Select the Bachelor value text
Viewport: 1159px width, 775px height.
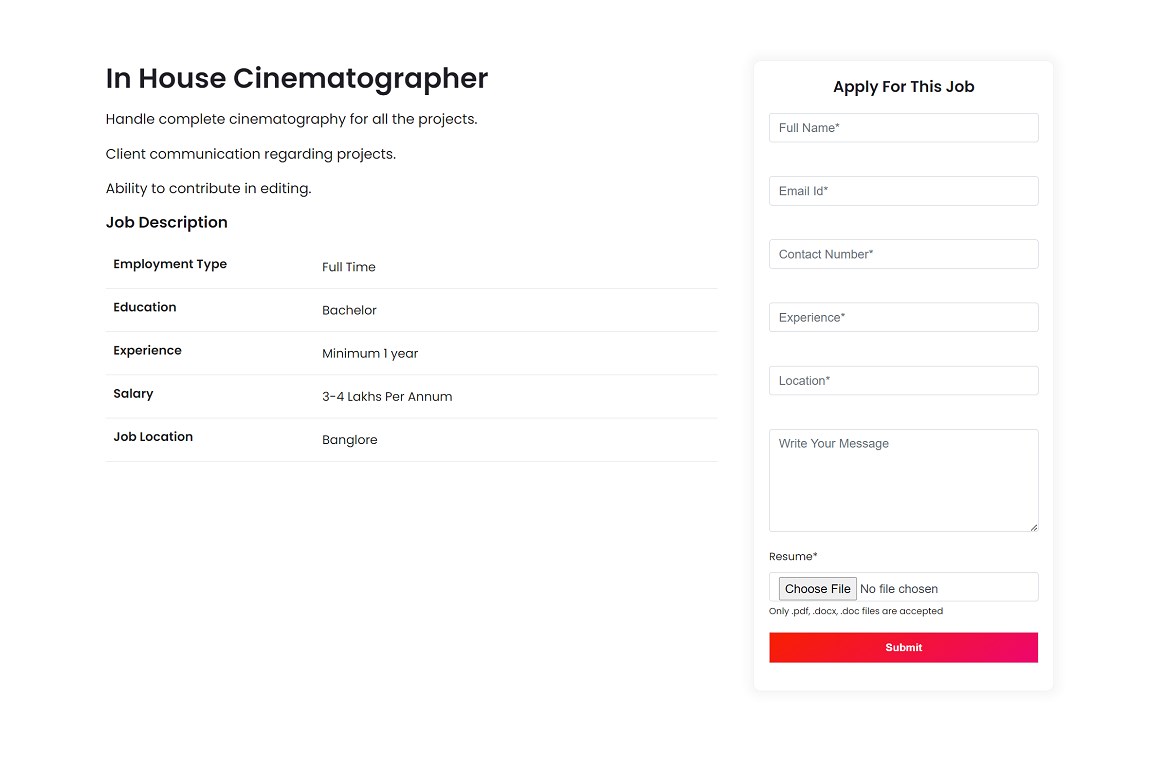[349, 310]
